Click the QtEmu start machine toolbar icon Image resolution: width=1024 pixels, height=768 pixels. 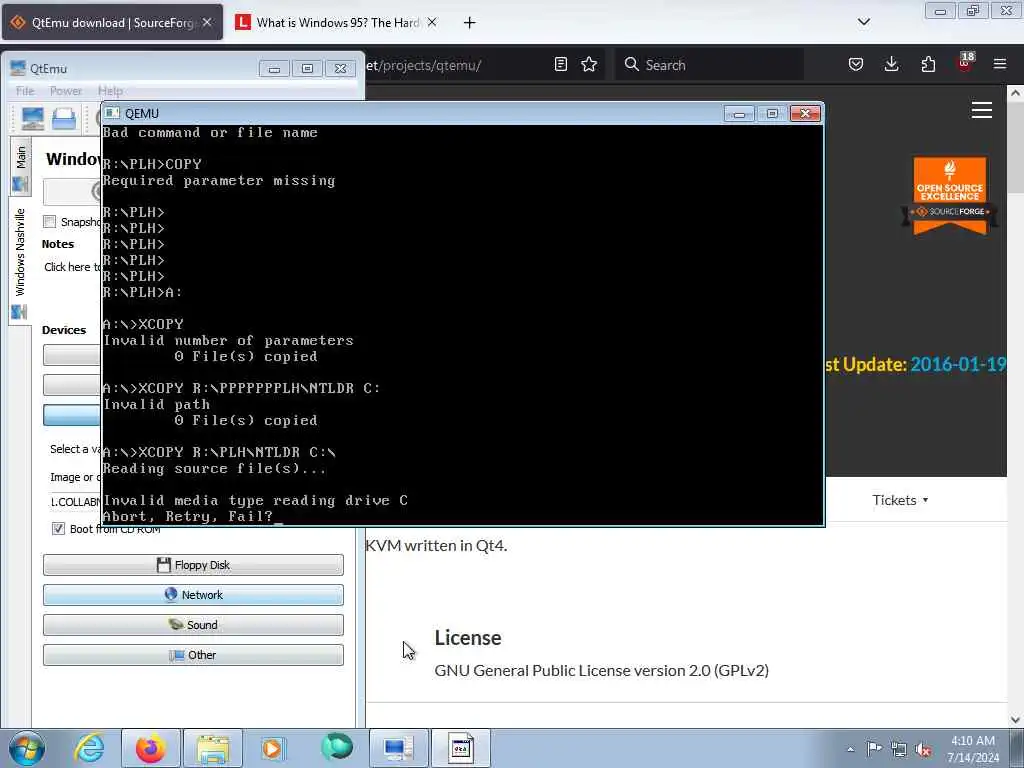point(33,118)
